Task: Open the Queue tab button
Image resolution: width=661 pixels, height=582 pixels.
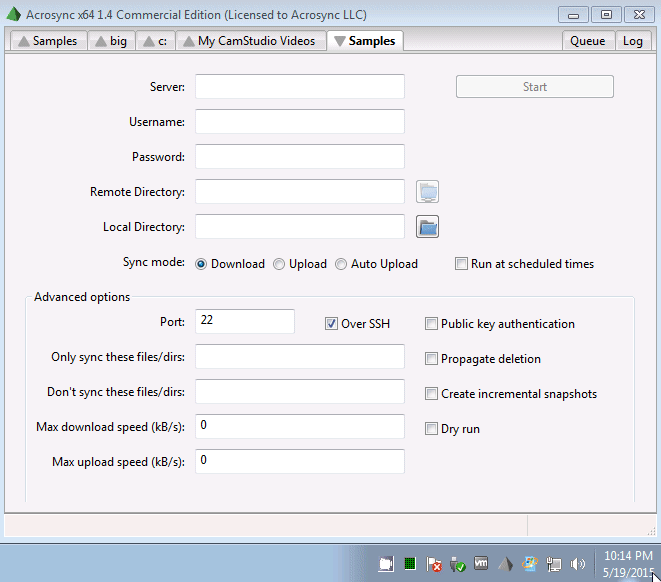Action: pos(588,41)
